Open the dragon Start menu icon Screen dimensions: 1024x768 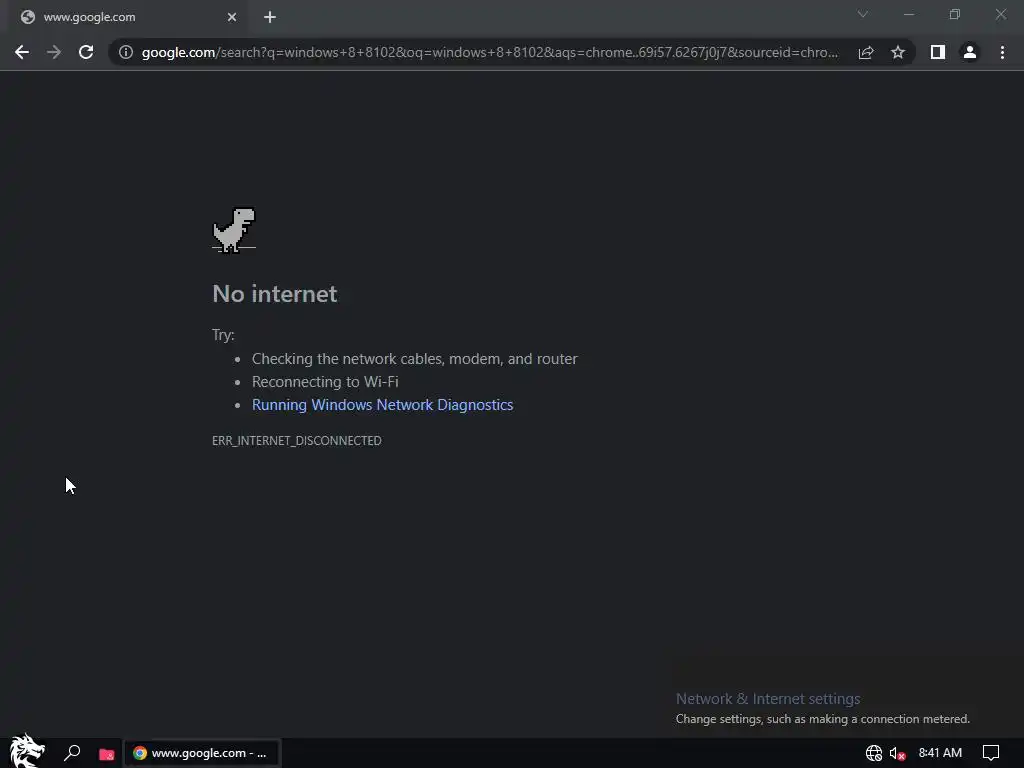27,751
